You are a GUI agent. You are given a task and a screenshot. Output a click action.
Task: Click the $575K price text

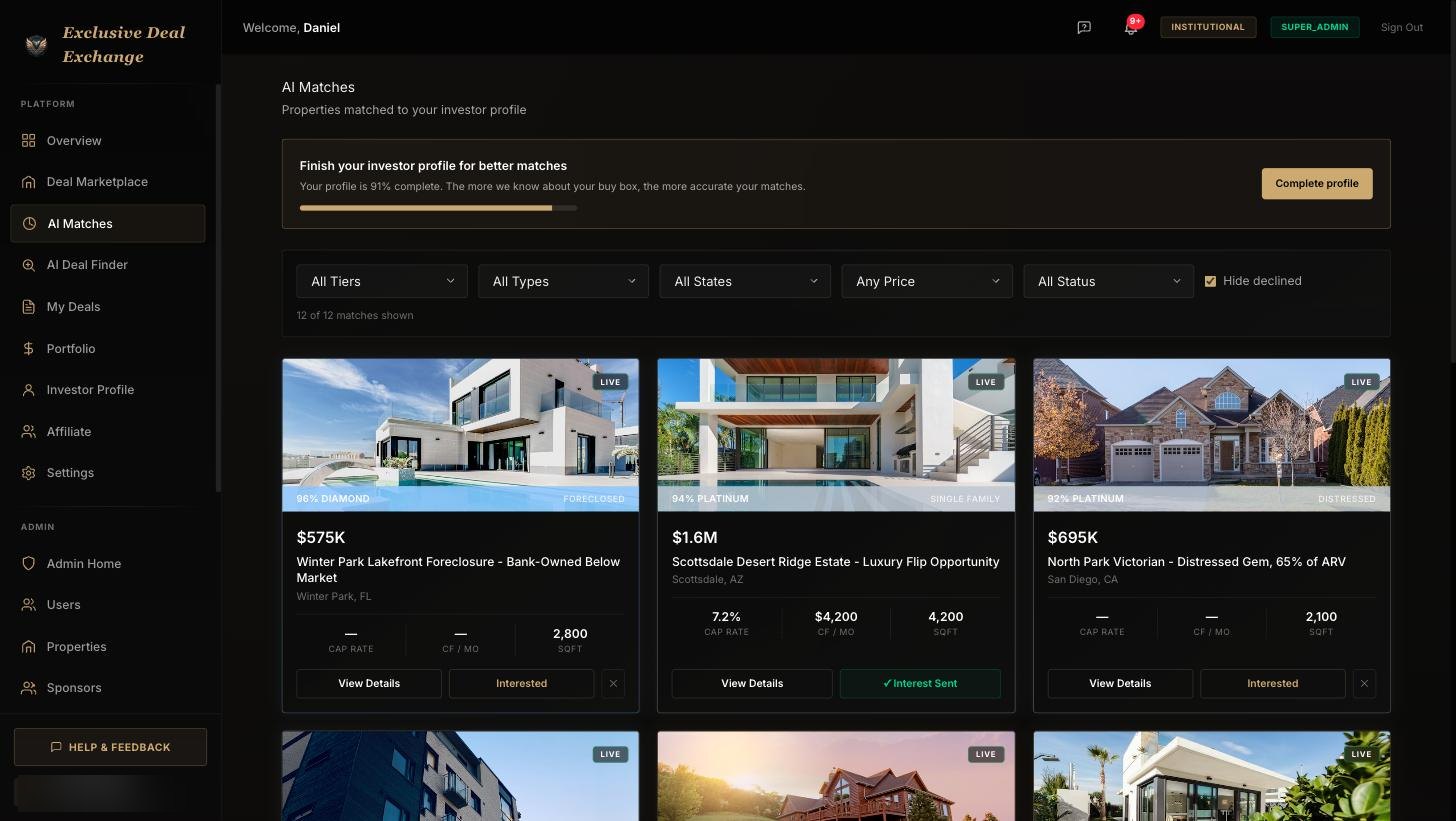(321, 538)
